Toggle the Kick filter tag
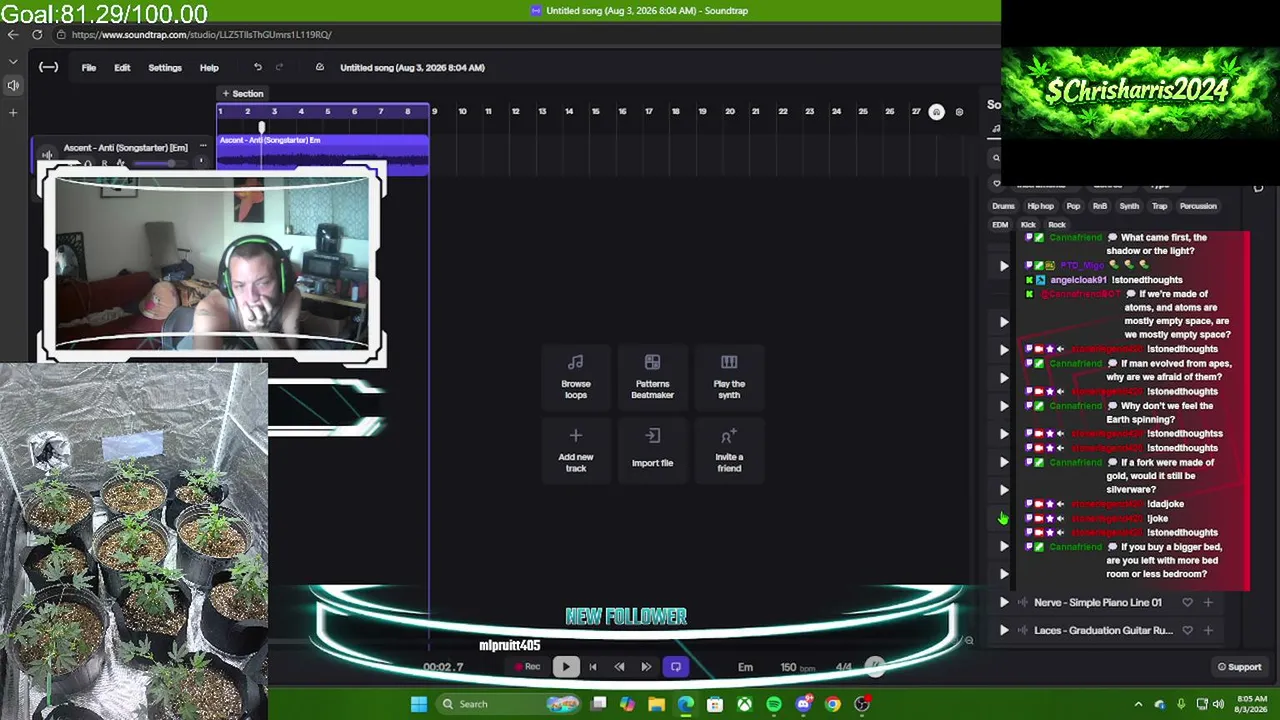1280x720 pixels. tap(1028, 225)
